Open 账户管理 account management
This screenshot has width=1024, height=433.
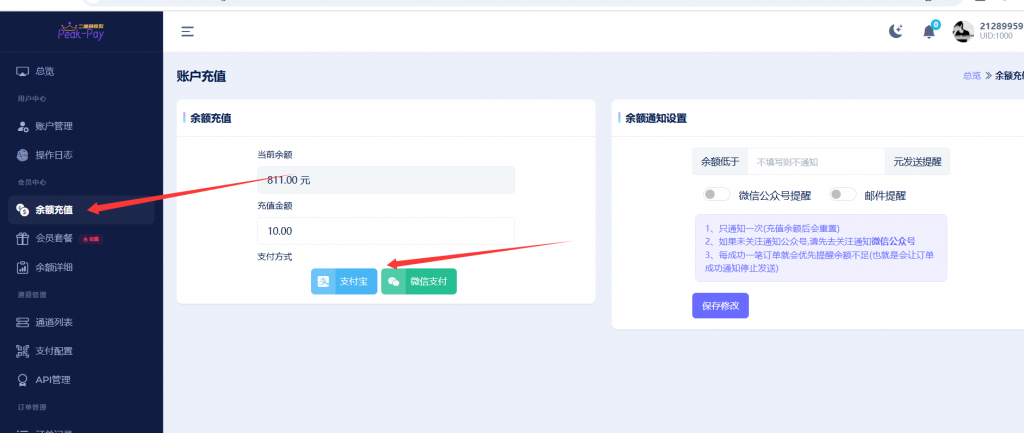point(54,126)
